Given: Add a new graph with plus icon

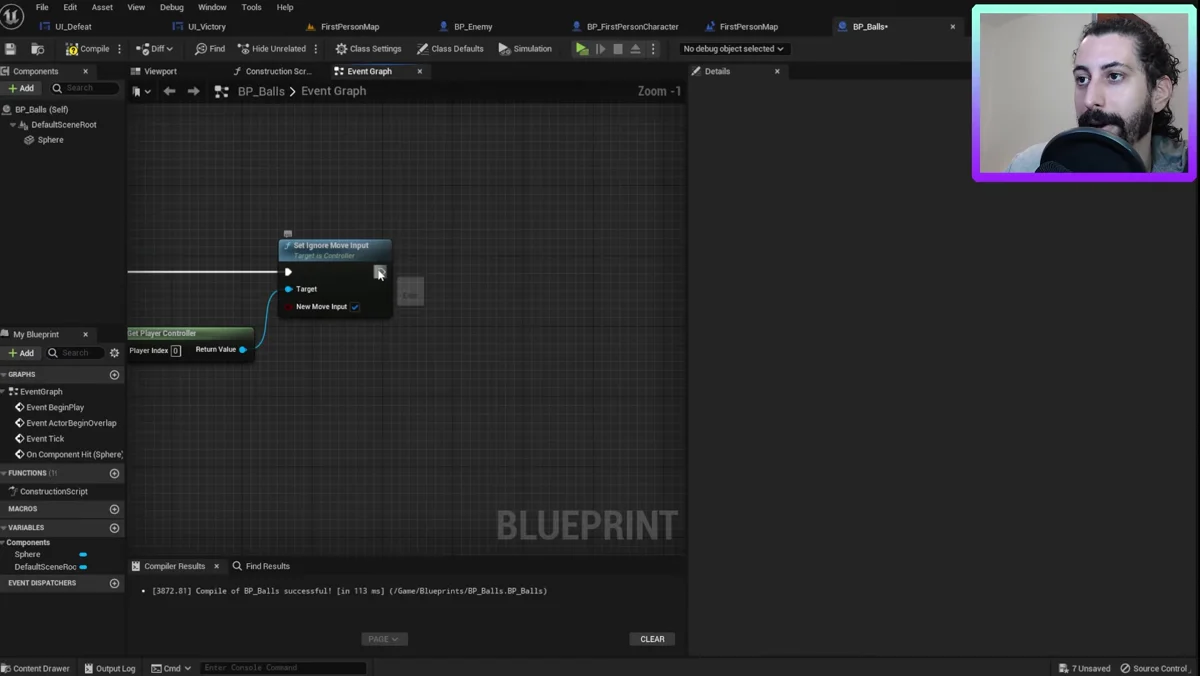Looking at the screenshot, I should tap(114, 375).
